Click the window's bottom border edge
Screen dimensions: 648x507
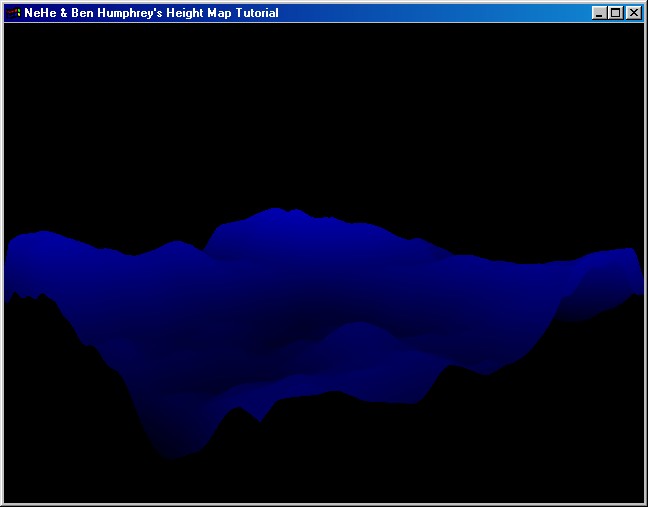[x=320, y=504]
